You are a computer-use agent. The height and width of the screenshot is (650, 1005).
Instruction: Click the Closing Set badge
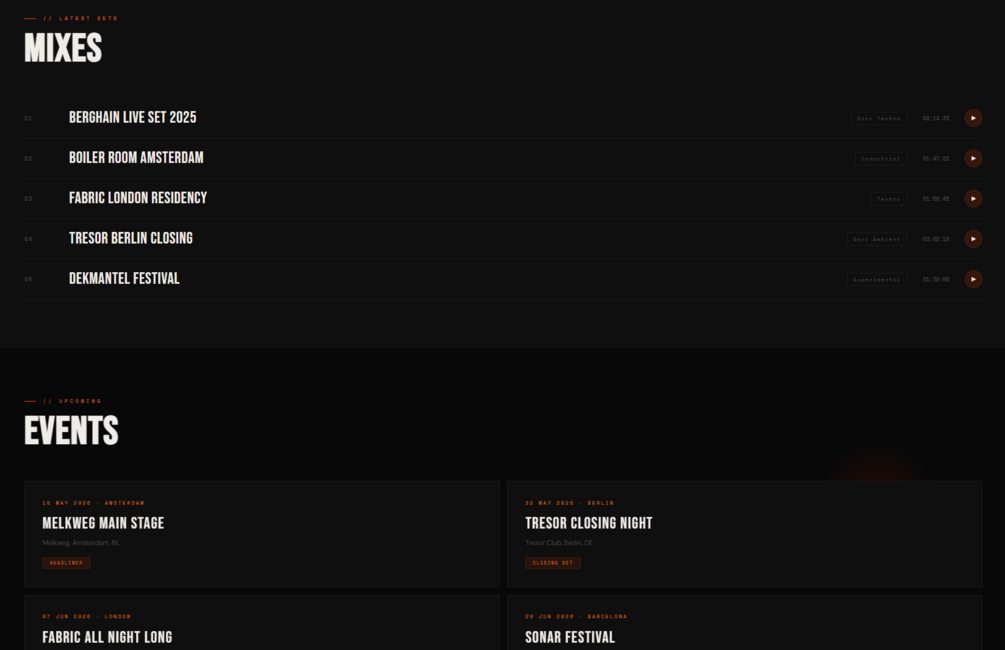[552, 563]
